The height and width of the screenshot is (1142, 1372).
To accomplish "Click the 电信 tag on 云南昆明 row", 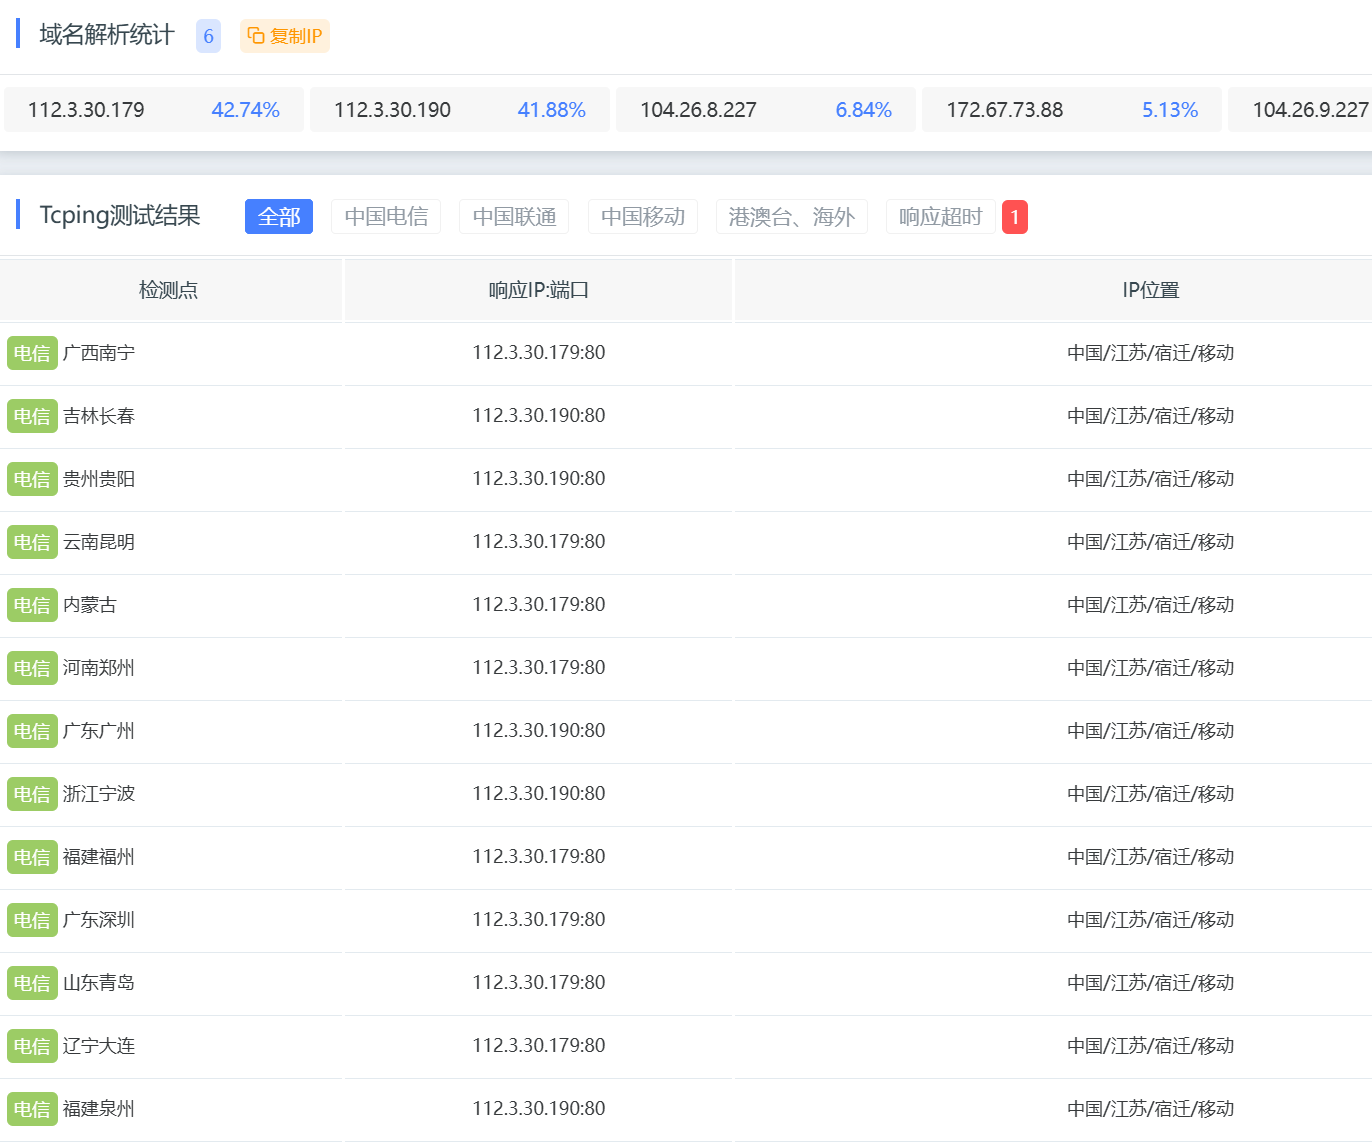I will point(32,542).
